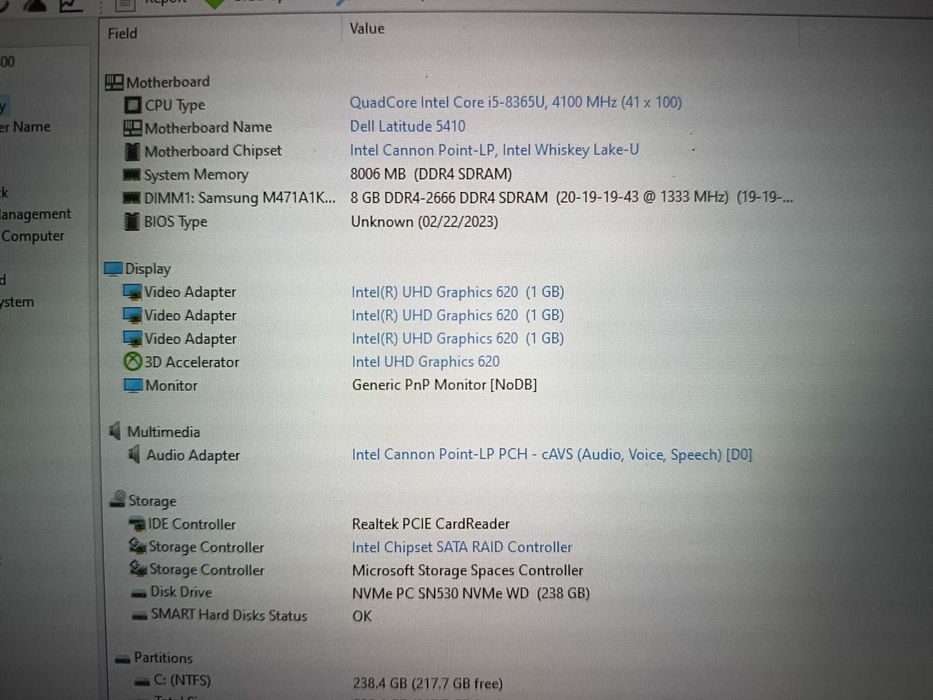
Task: Open the Intel Cannon Point-LP chipset link
Action: pos(494,150)
